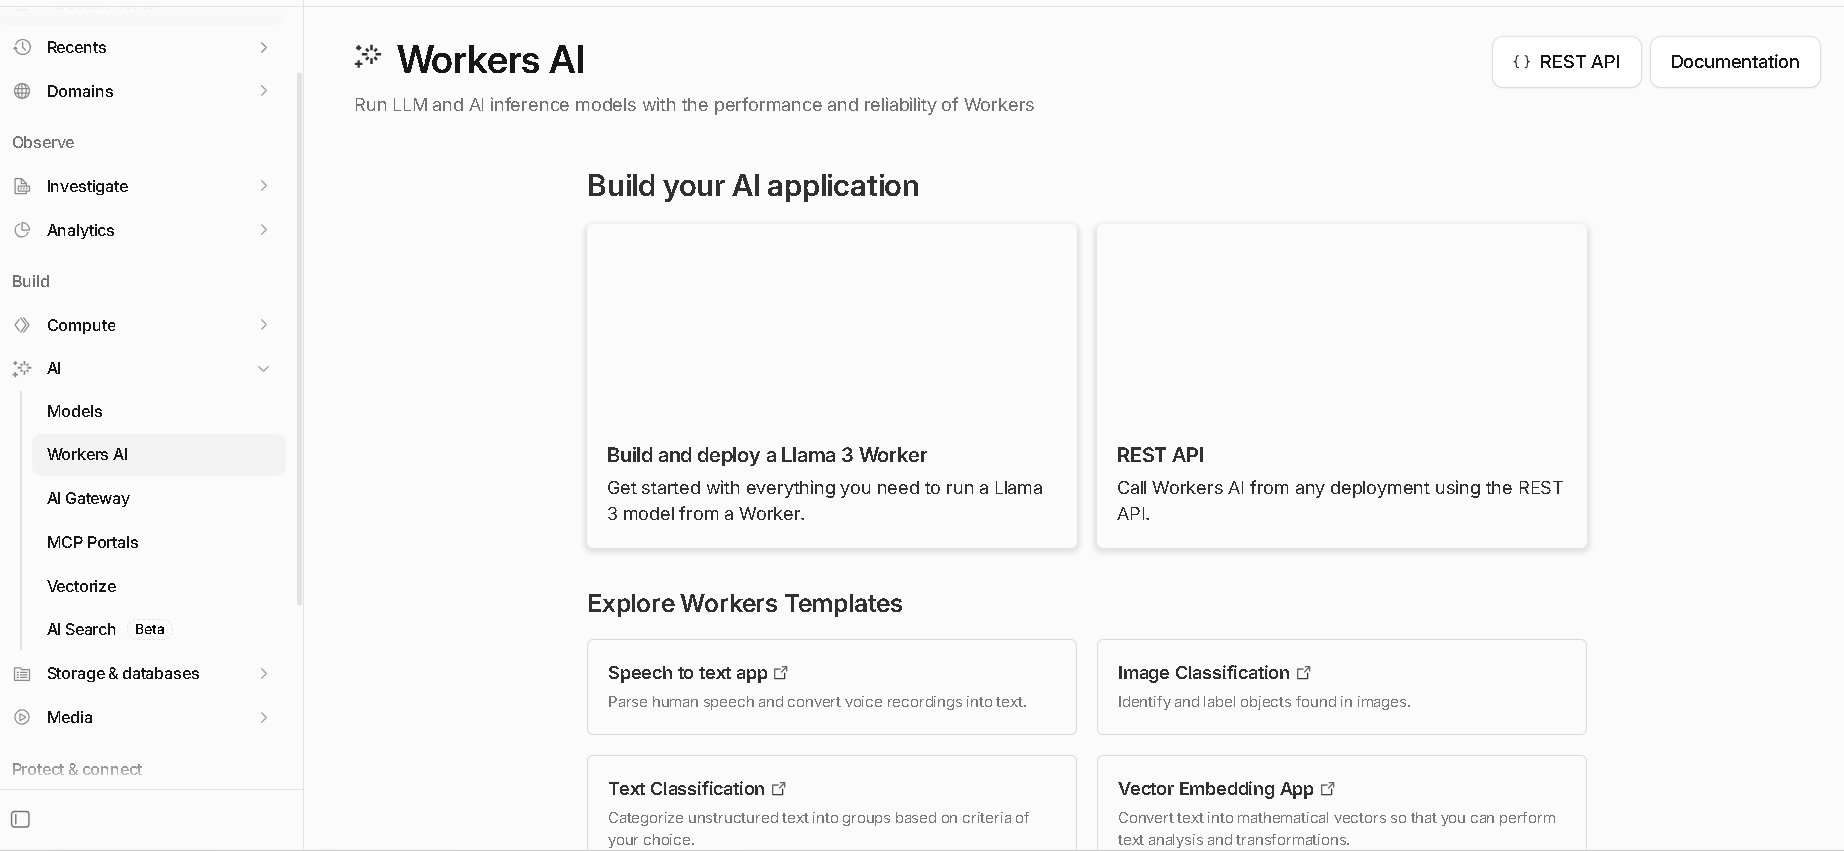Toggle the sidebar collapse icon at the bottom
This screenshot has width=1844, height=851.
coord(20,820)
